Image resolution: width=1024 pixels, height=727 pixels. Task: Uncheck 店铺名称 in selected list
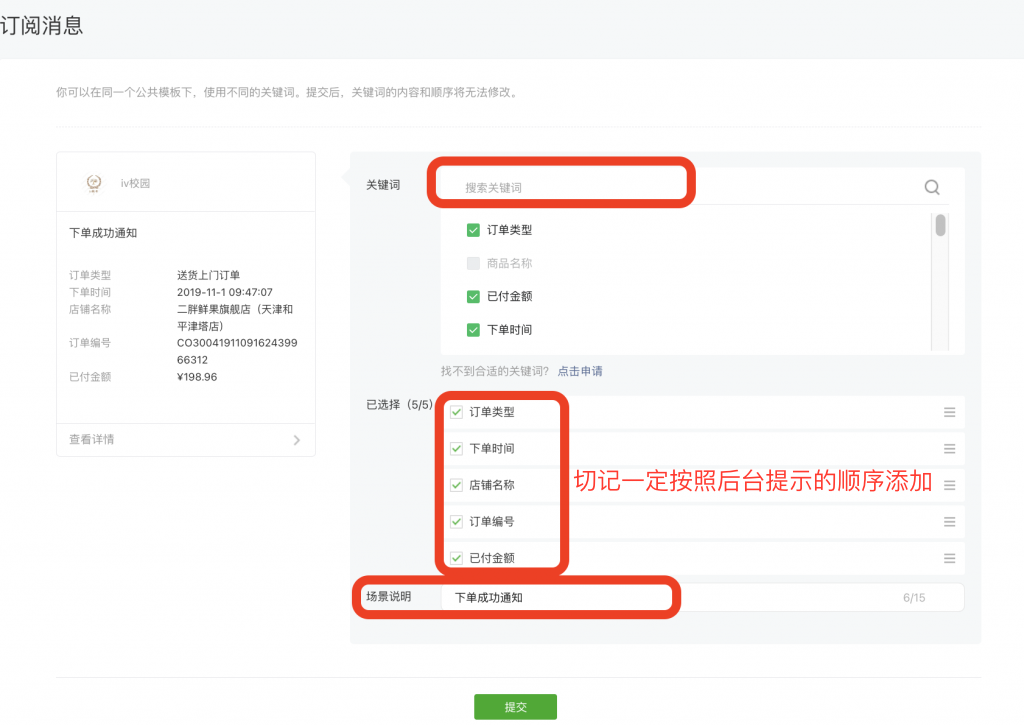(457, 485)
